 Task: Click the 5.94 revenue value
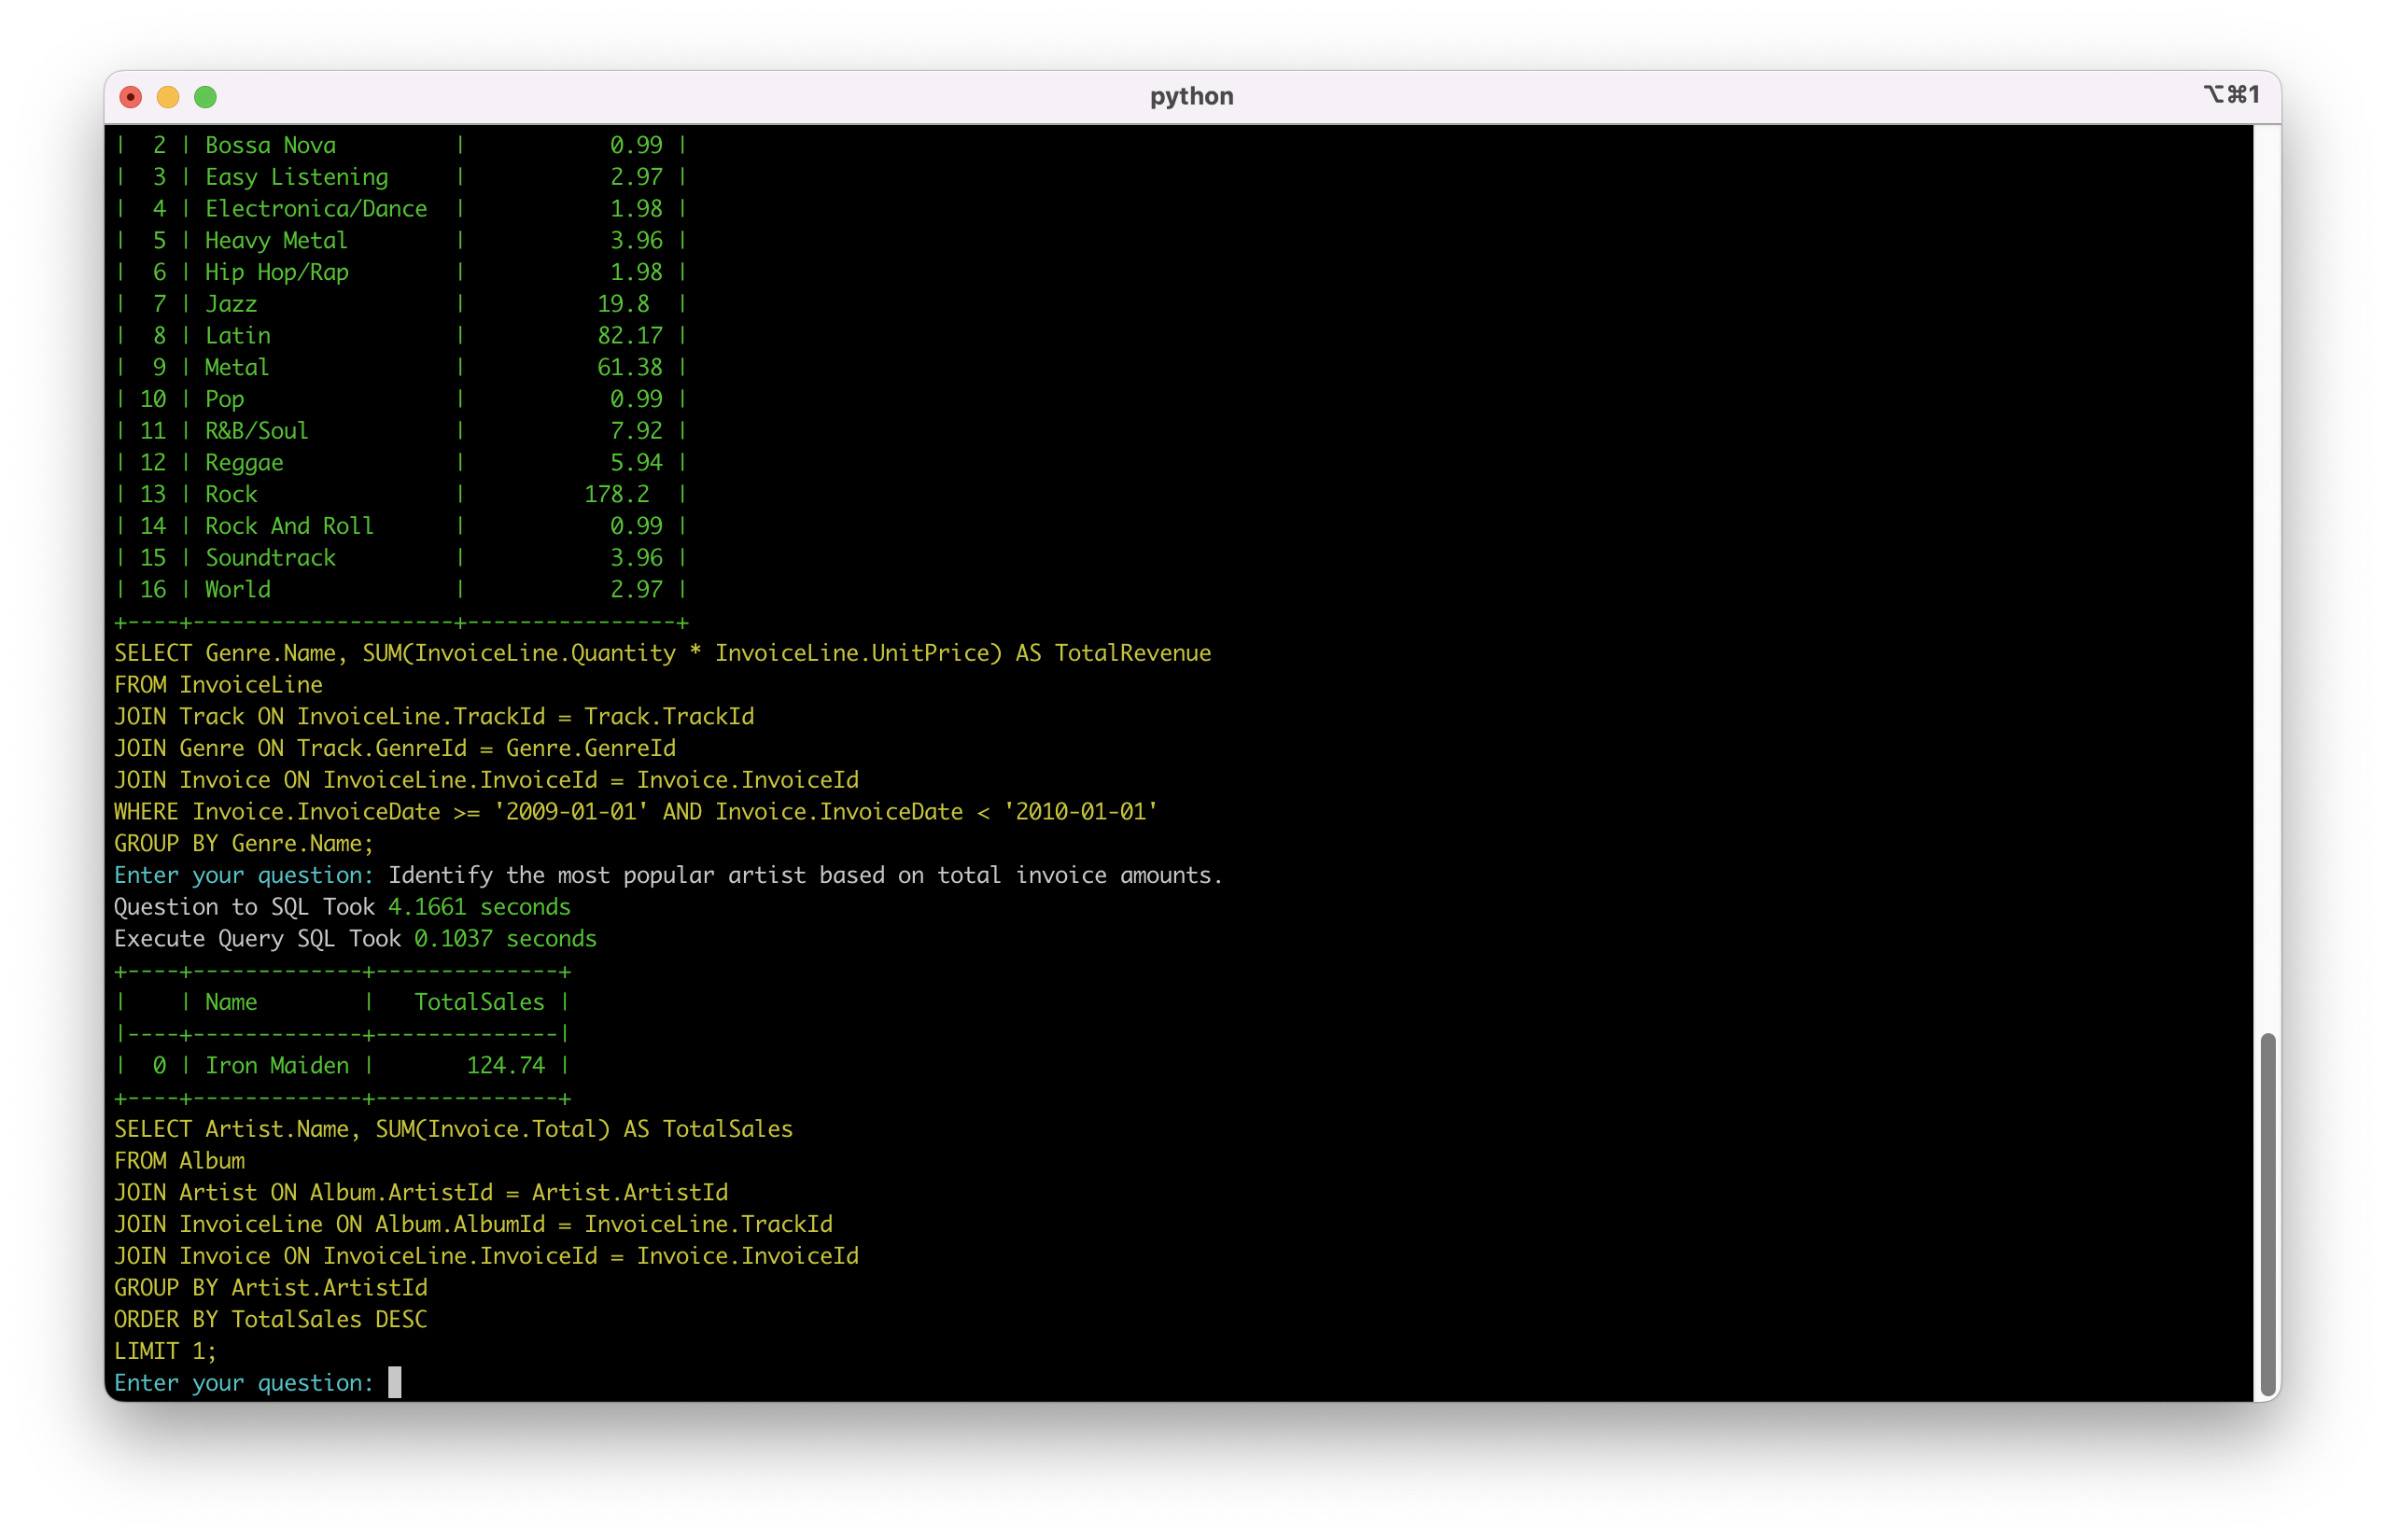[x=636, y=462]
